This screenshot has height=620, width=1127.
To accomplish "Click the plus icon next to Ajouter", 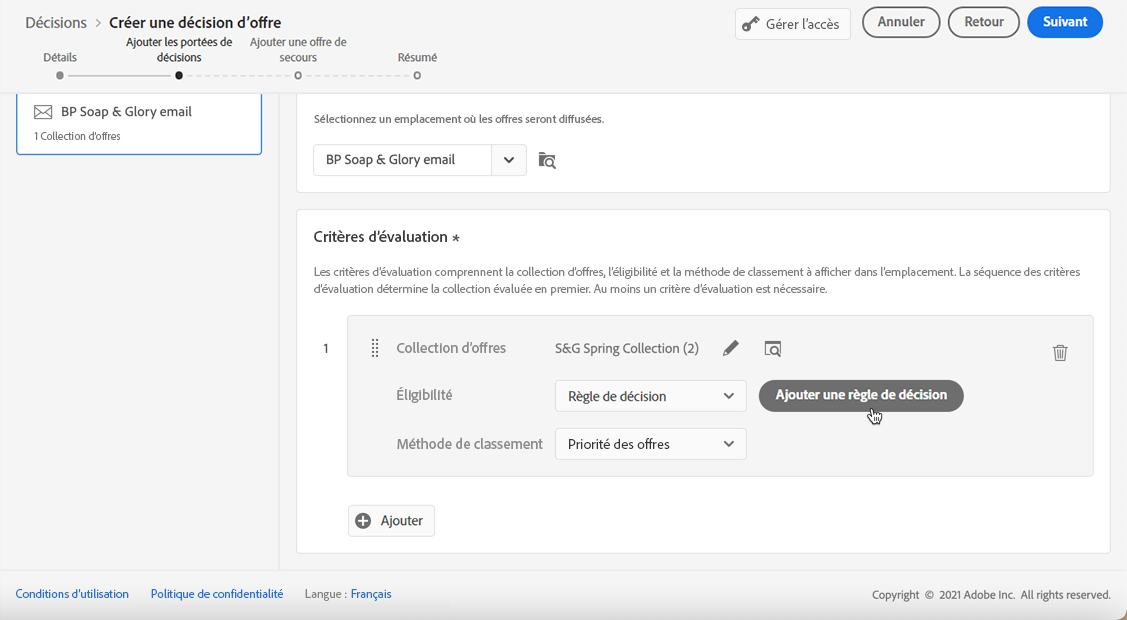I will [x=363, y=521].
